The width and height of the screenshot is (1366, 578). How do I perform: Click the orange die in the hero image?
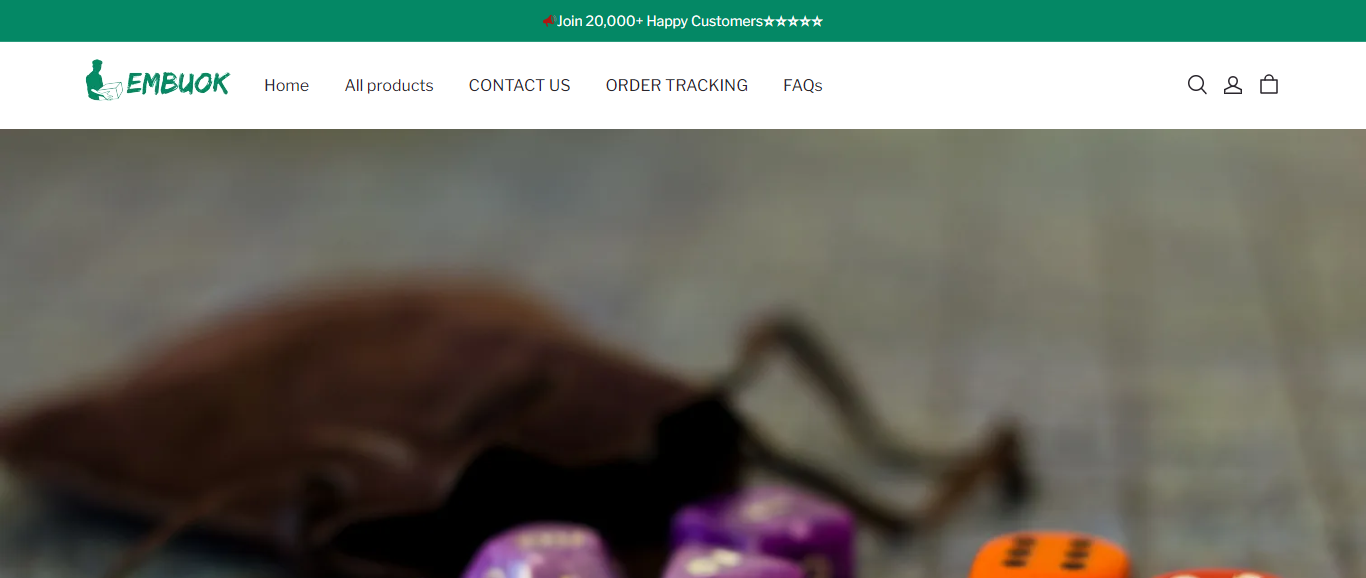(x=1048, y=555)
